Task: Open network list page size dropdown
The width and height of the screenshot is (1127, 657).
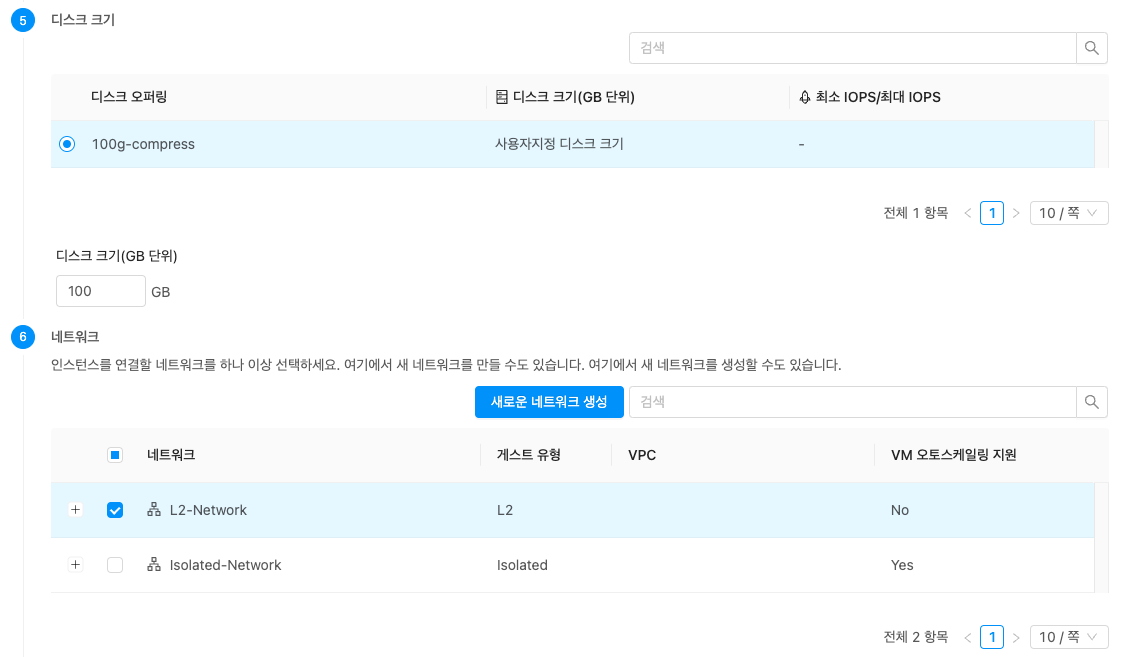Action: coord(1068,637)
